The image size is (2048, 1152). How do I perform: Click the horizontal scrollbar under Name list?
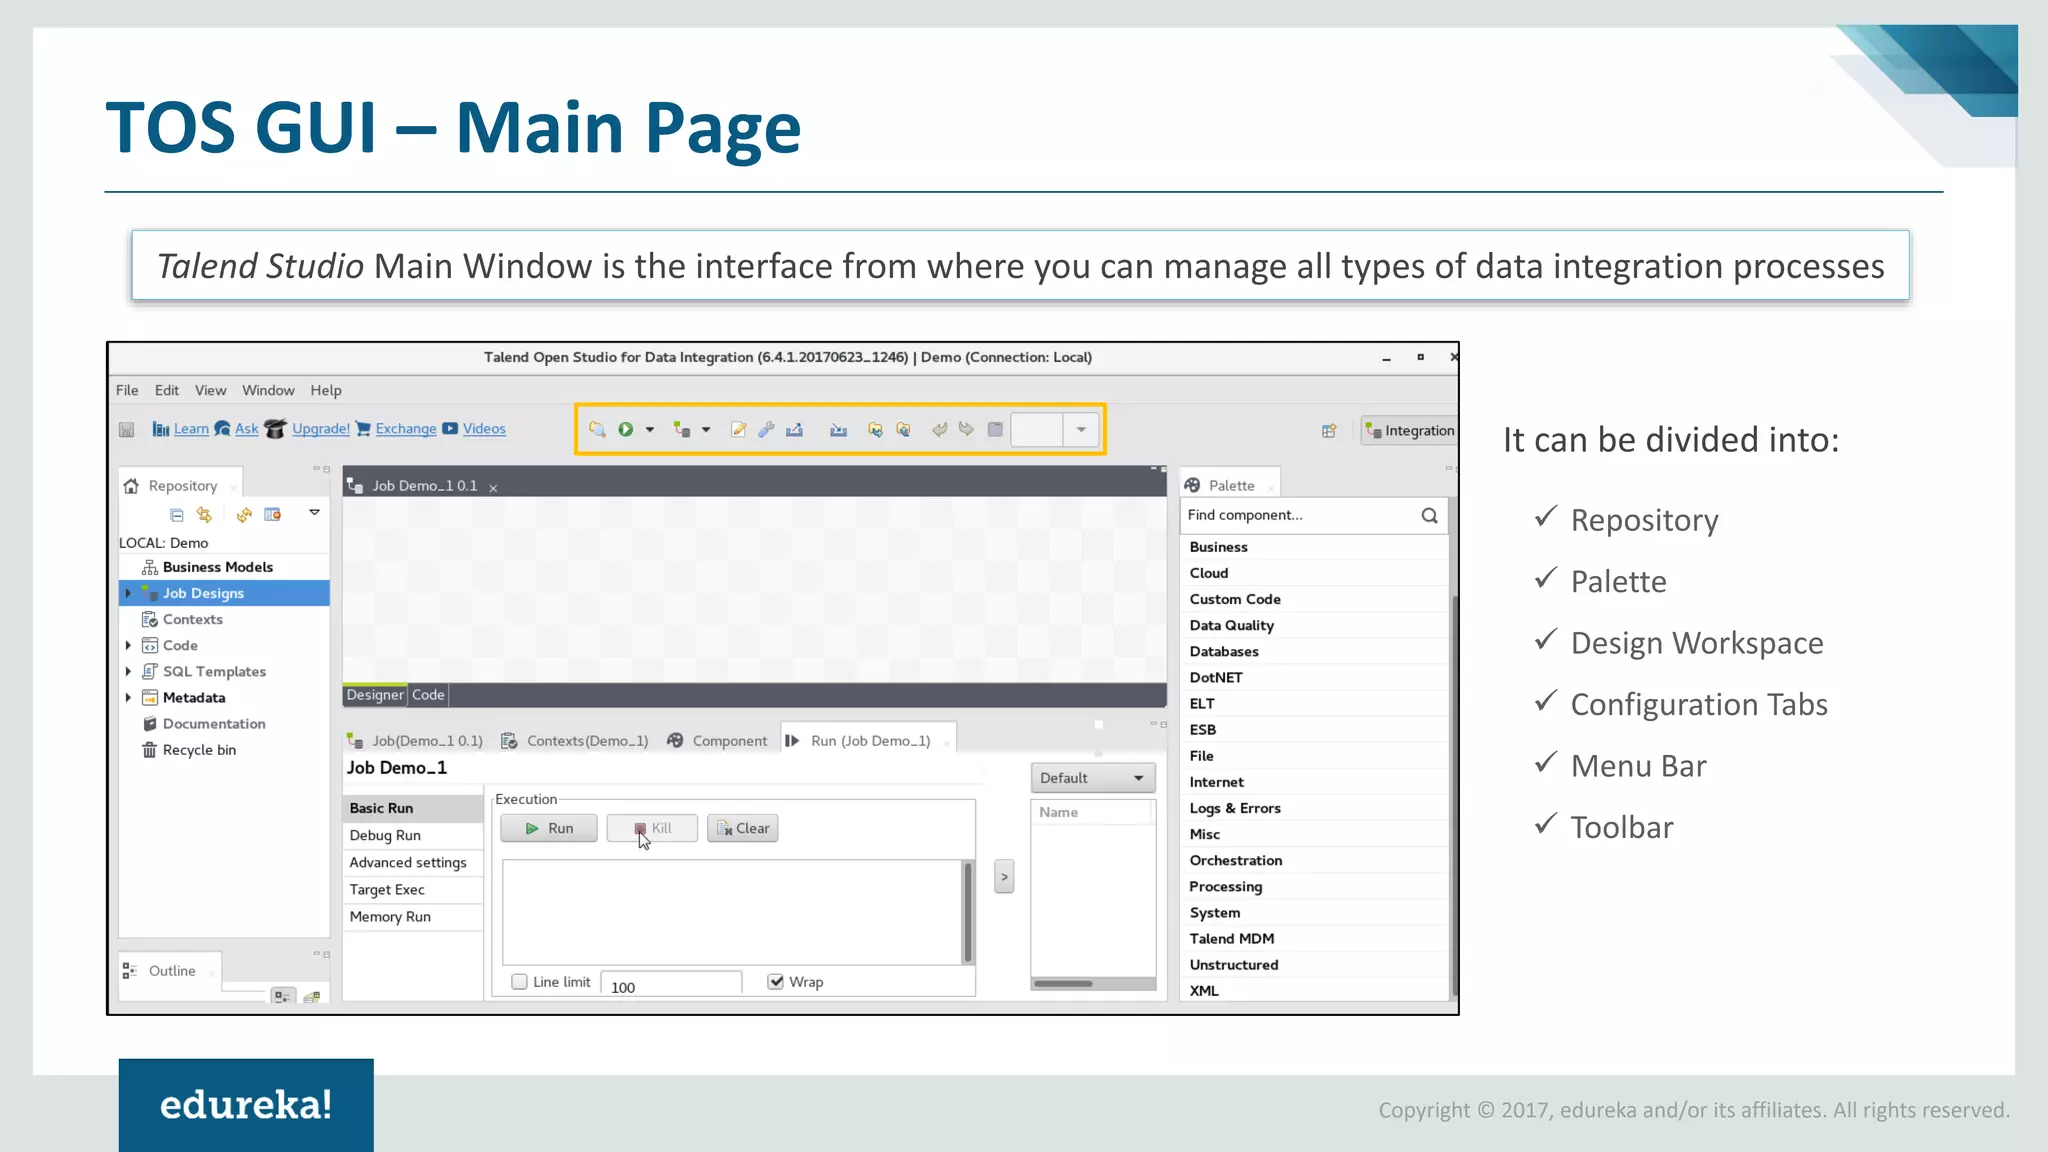pos(1093,983)
